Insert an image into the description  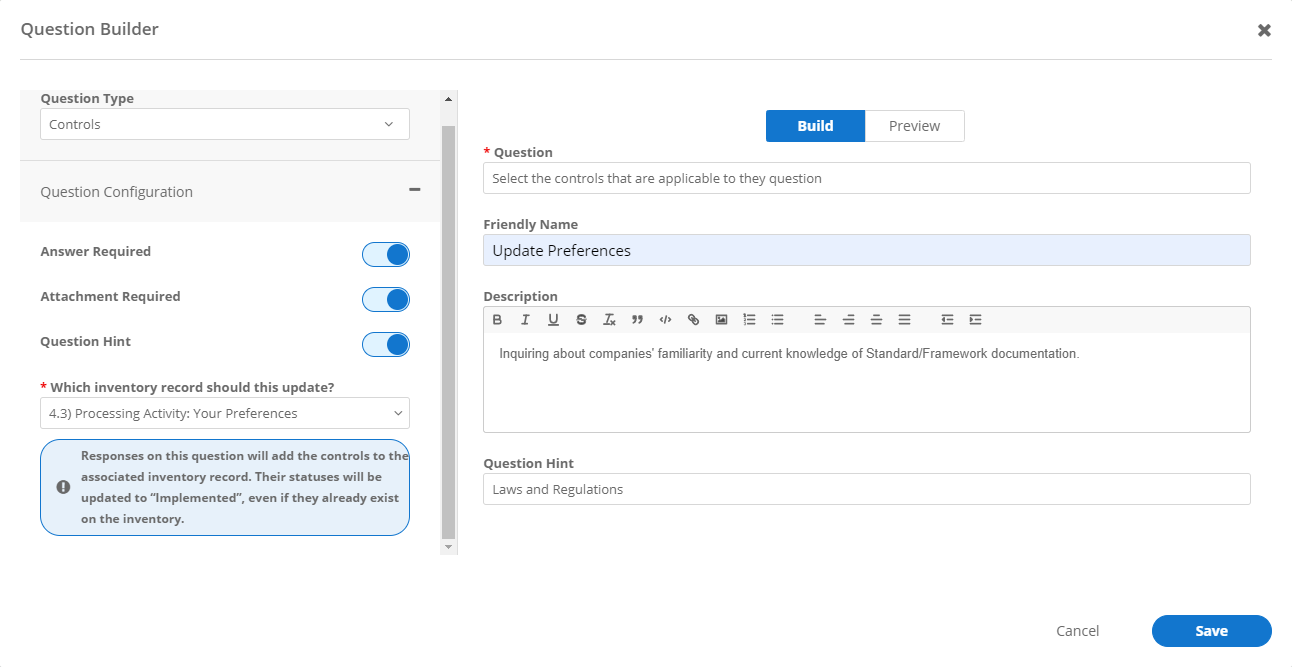pos(721,319)
